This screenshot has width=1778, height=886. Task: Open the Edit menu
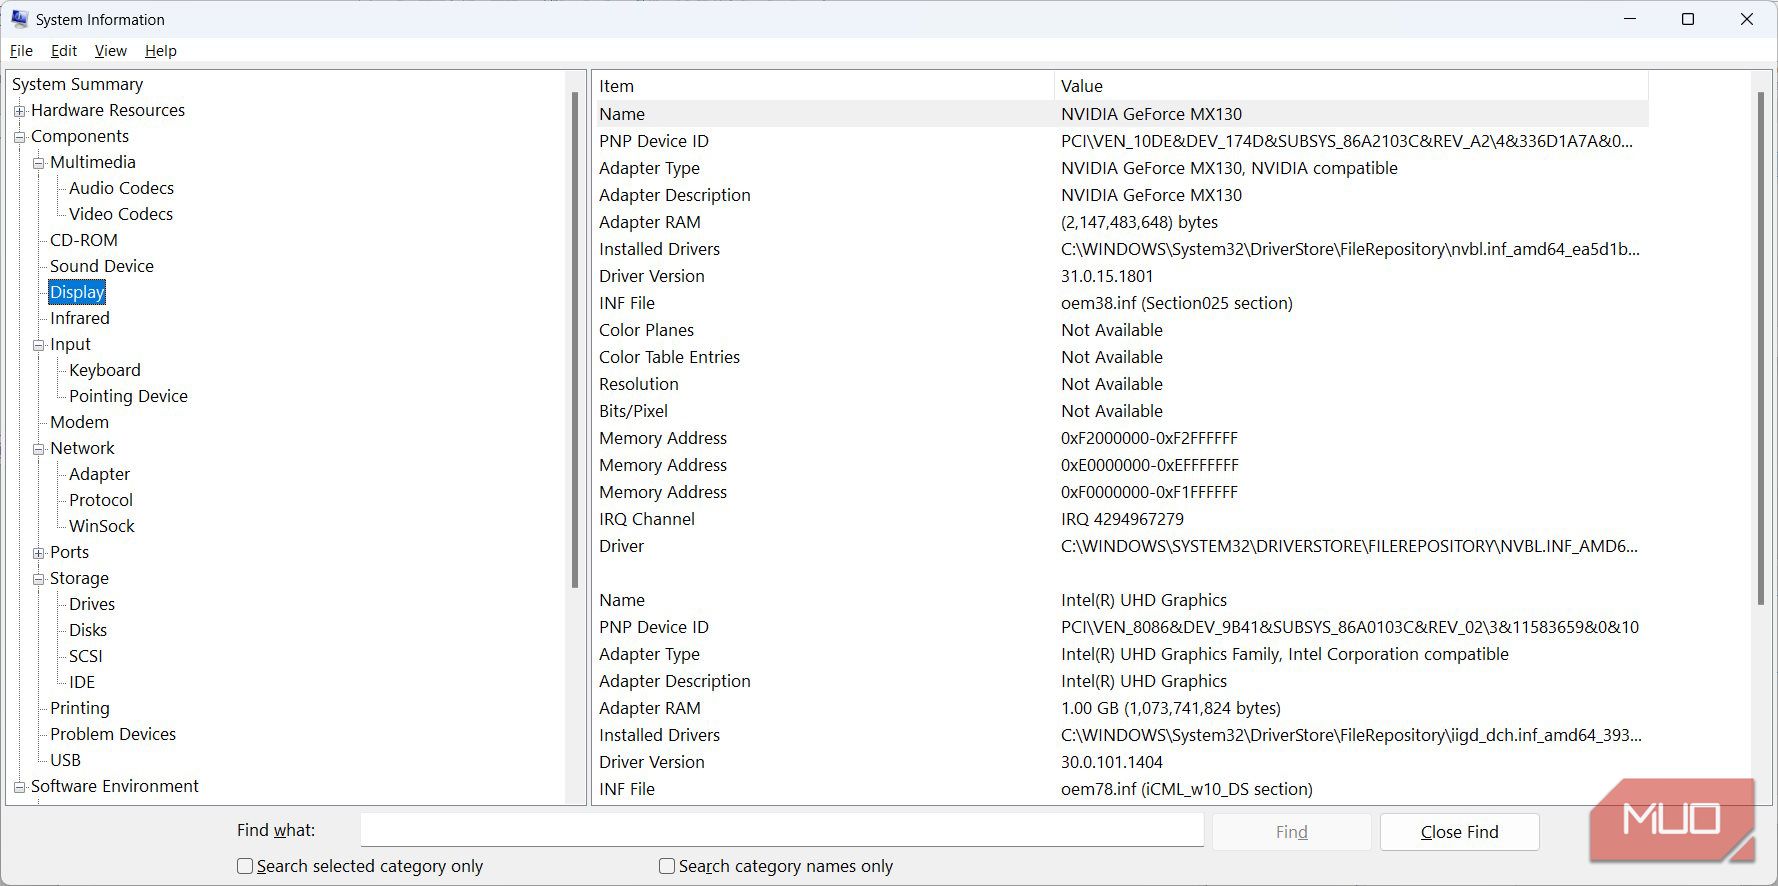click(x=64, y=51)
